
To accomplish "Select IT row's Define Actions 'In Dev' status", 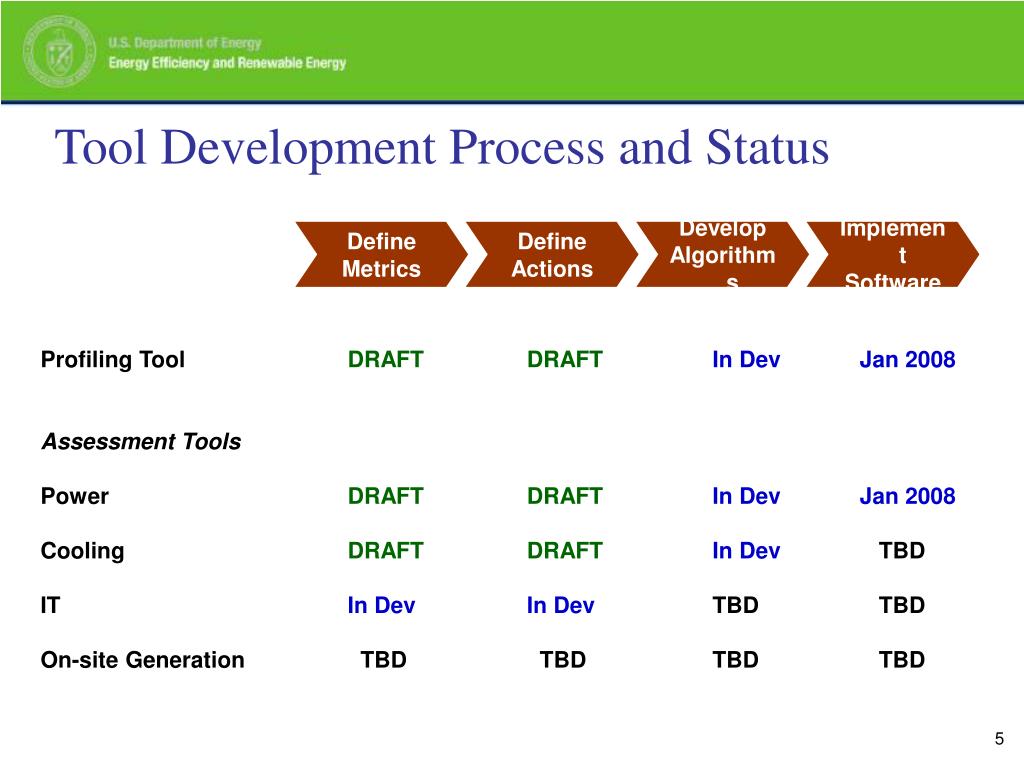I will pos(560,605).
